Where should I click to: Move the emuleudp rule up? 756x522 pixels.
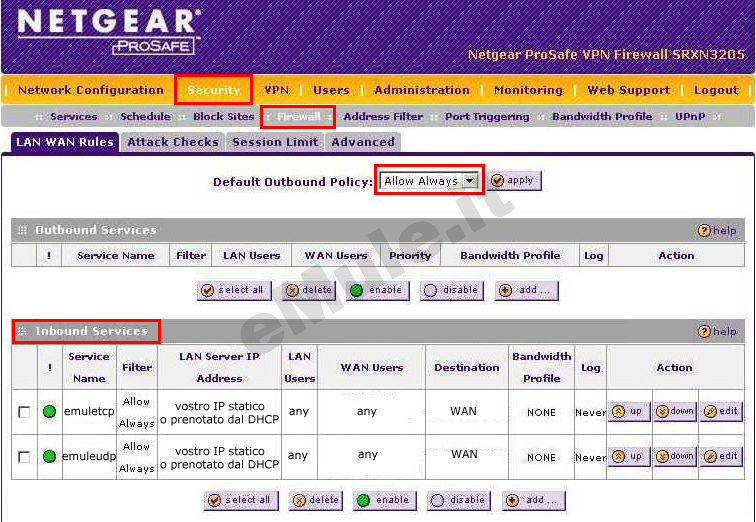[x=629, y=456]
